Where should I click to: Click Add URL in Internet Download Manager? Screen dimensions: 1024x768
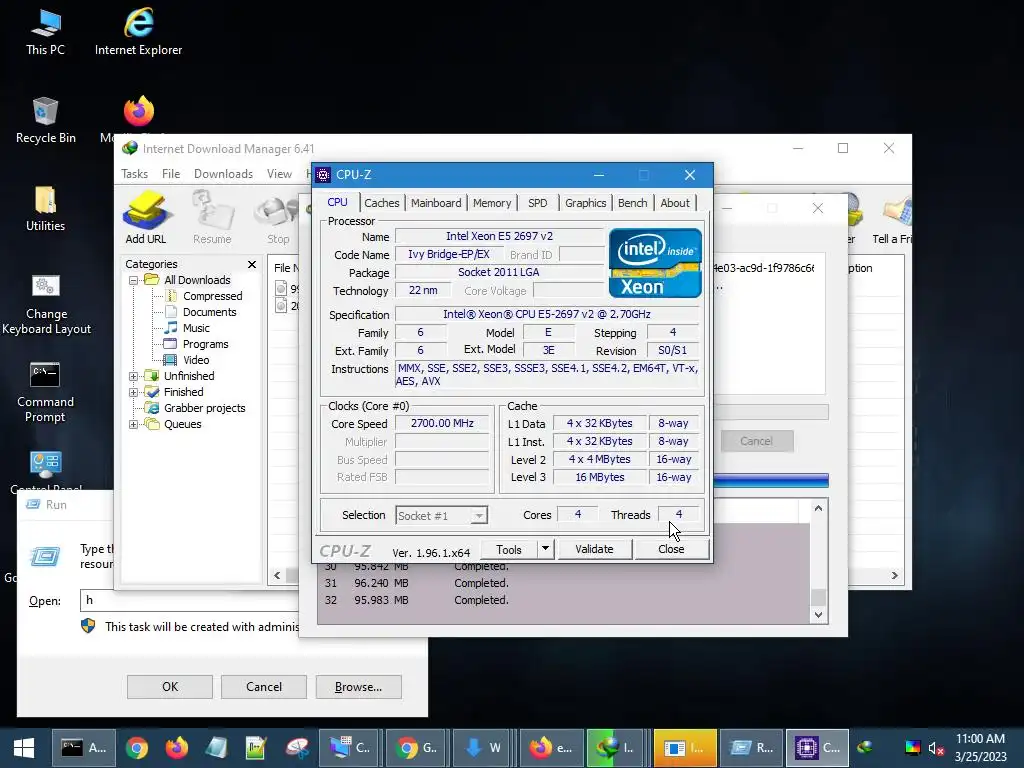pyautogui.click(x=146, y=218)
